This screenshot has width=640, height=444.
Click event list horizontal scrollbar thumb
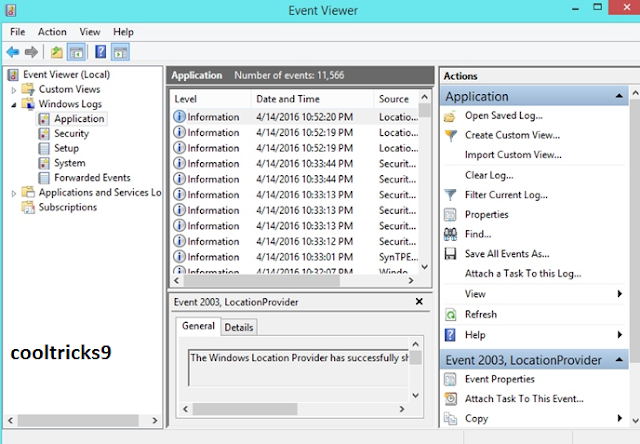[x=263, y=280]
